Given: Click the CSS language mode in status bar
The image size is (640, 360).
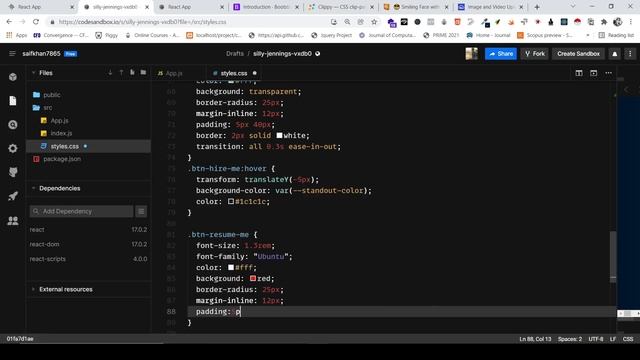Looking at the screenshot, I should [x=628, y=339].
